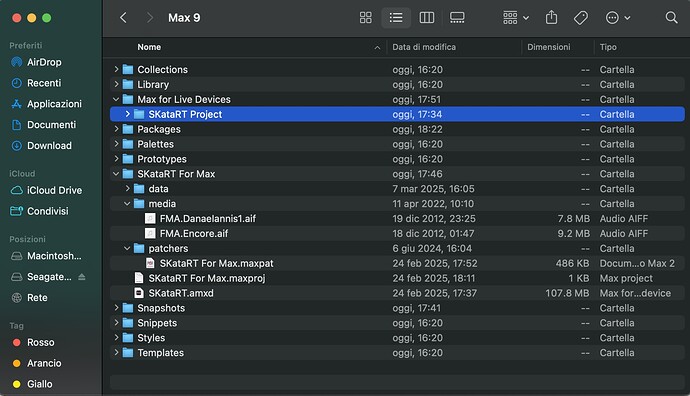
Task: Open AirDrop in the sidebar
Action: 44,62
